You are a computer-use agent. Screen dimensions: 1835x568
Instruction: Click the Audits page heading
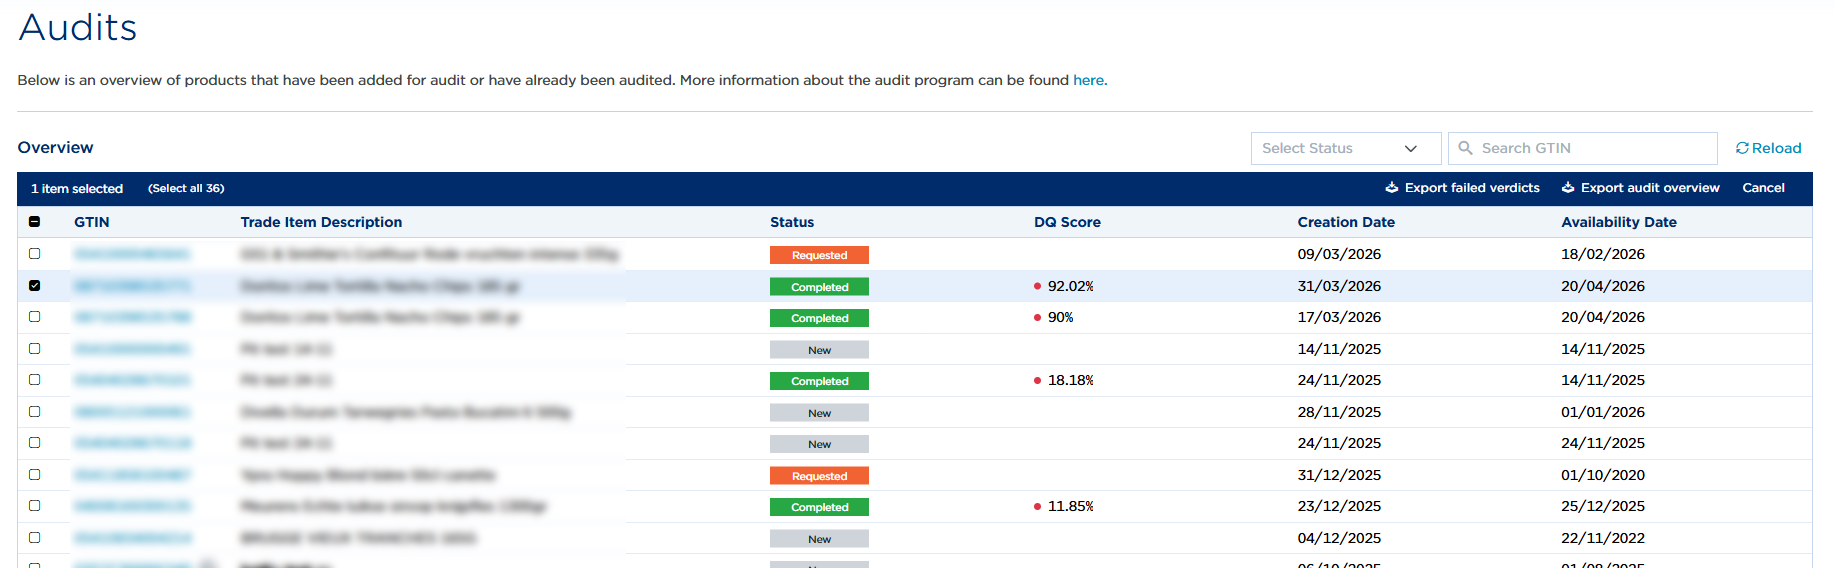78,27
